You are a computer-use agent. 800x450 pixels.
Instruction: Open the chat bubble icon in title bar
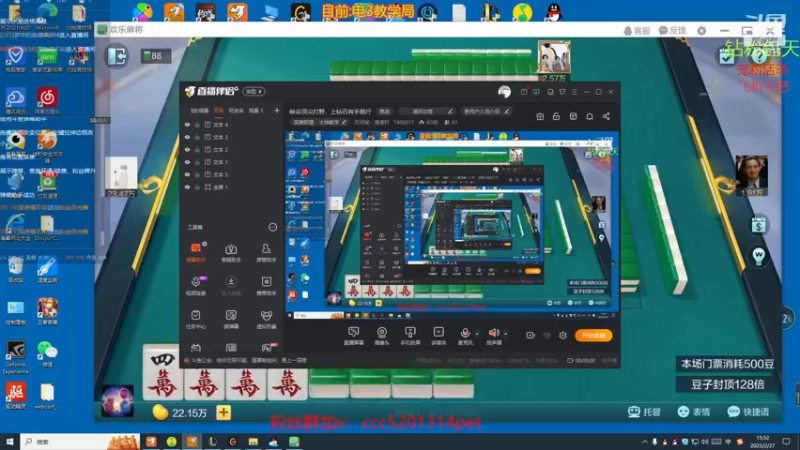pos(536,92)
